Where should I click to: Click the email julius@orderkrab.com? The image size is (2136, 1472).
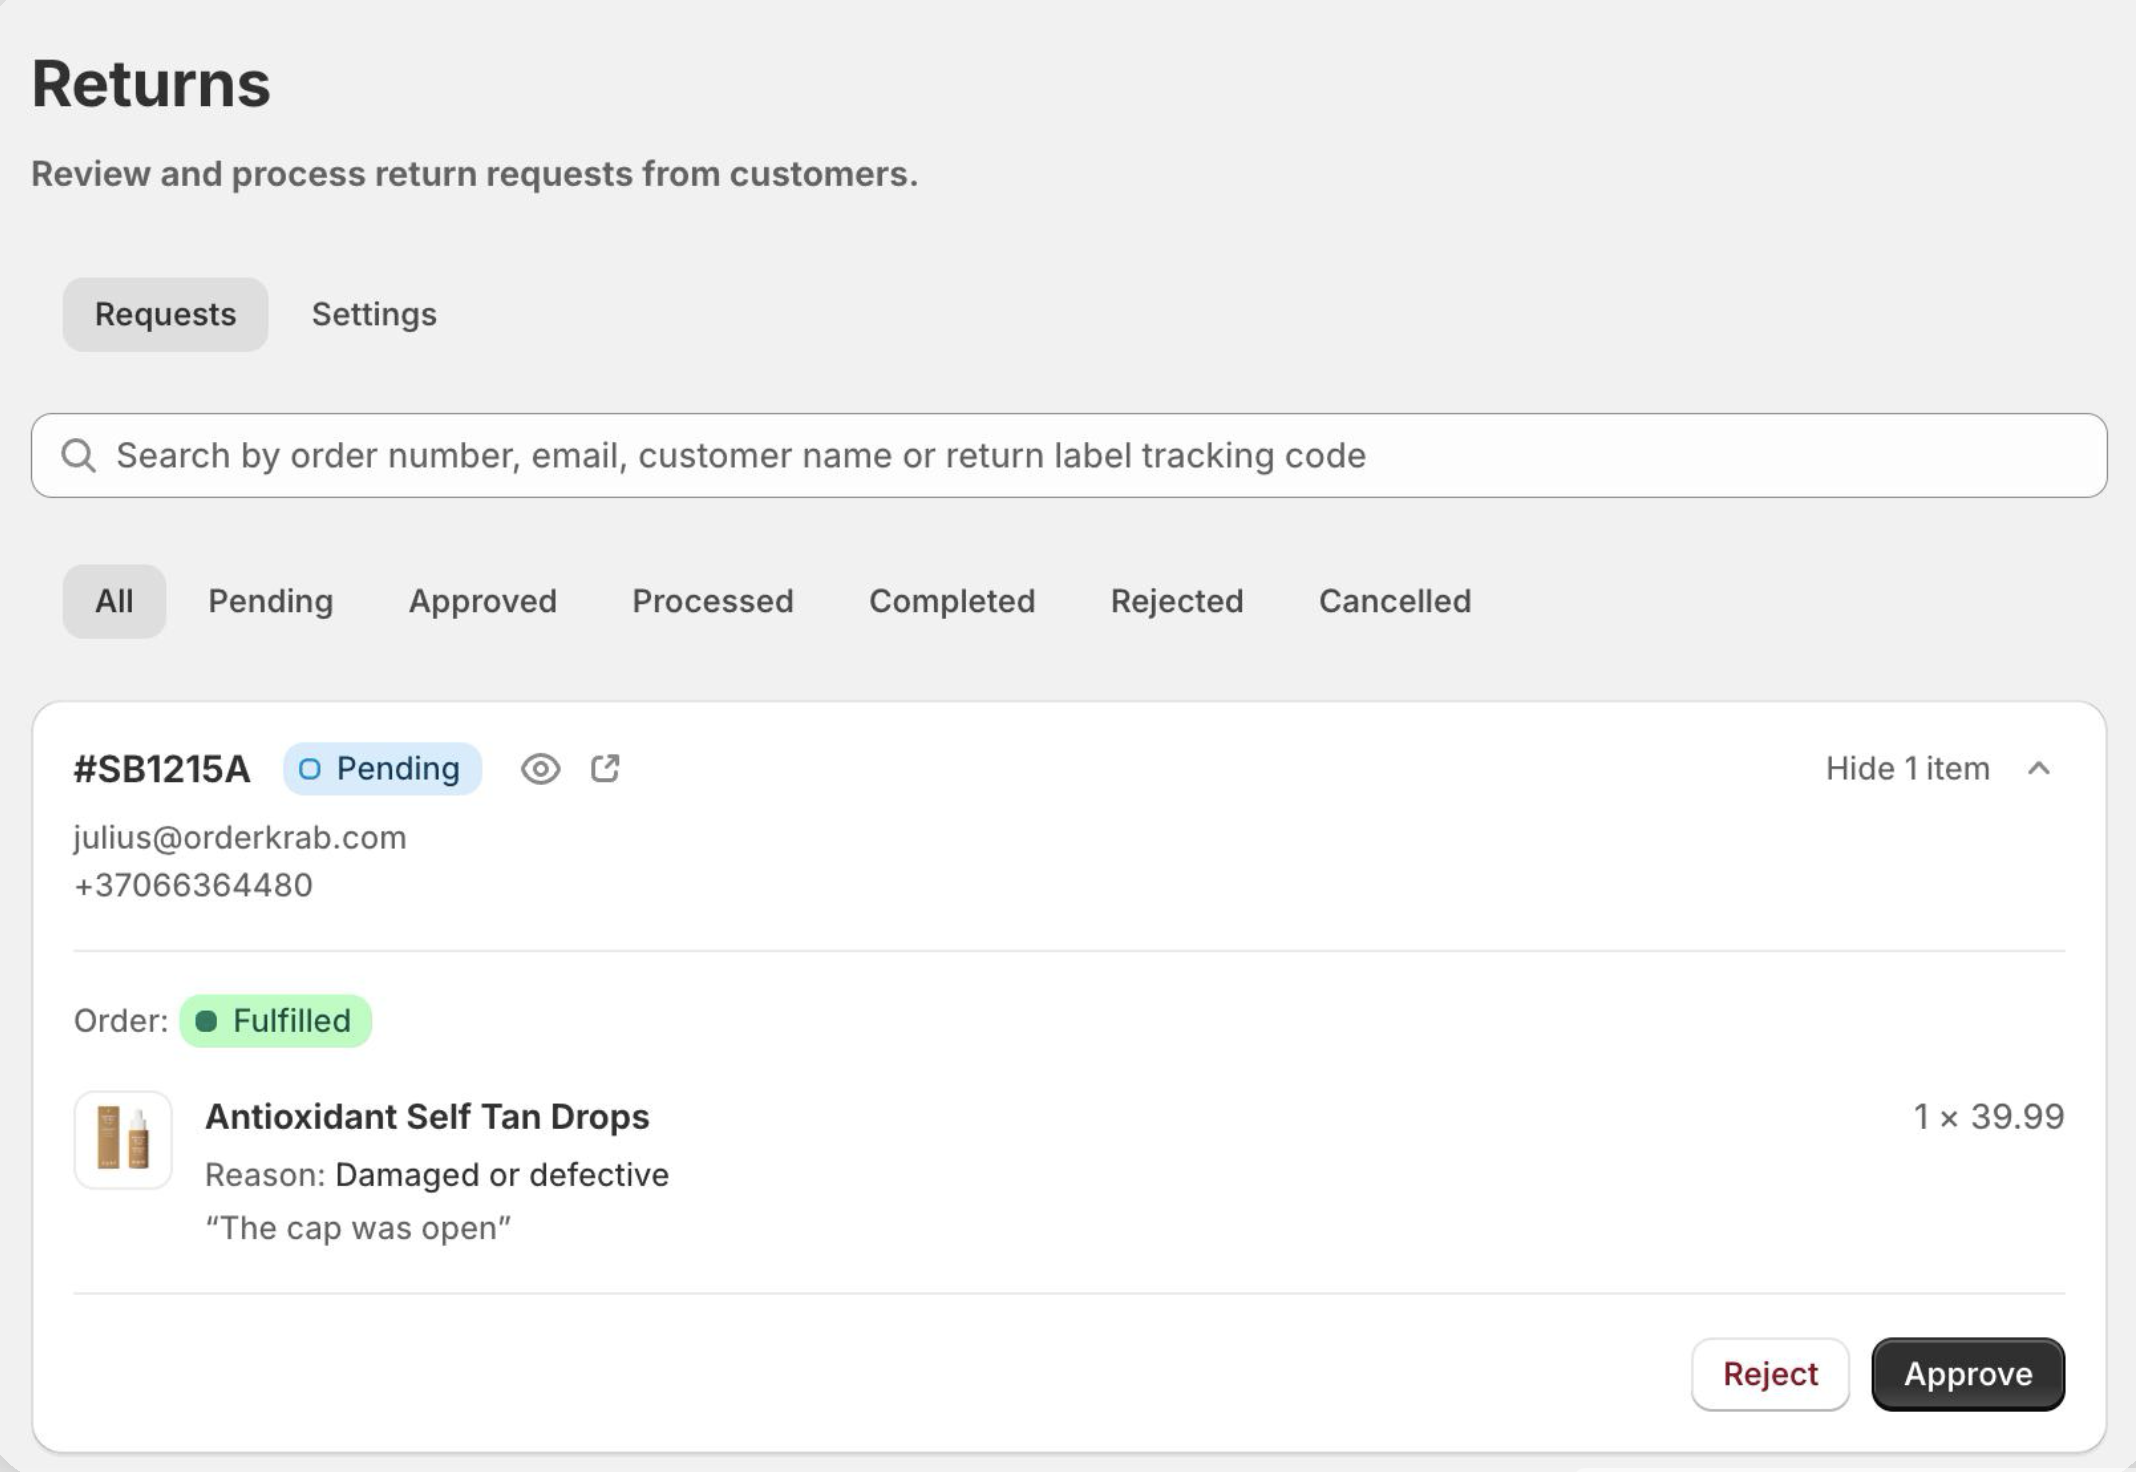(240, 837)
